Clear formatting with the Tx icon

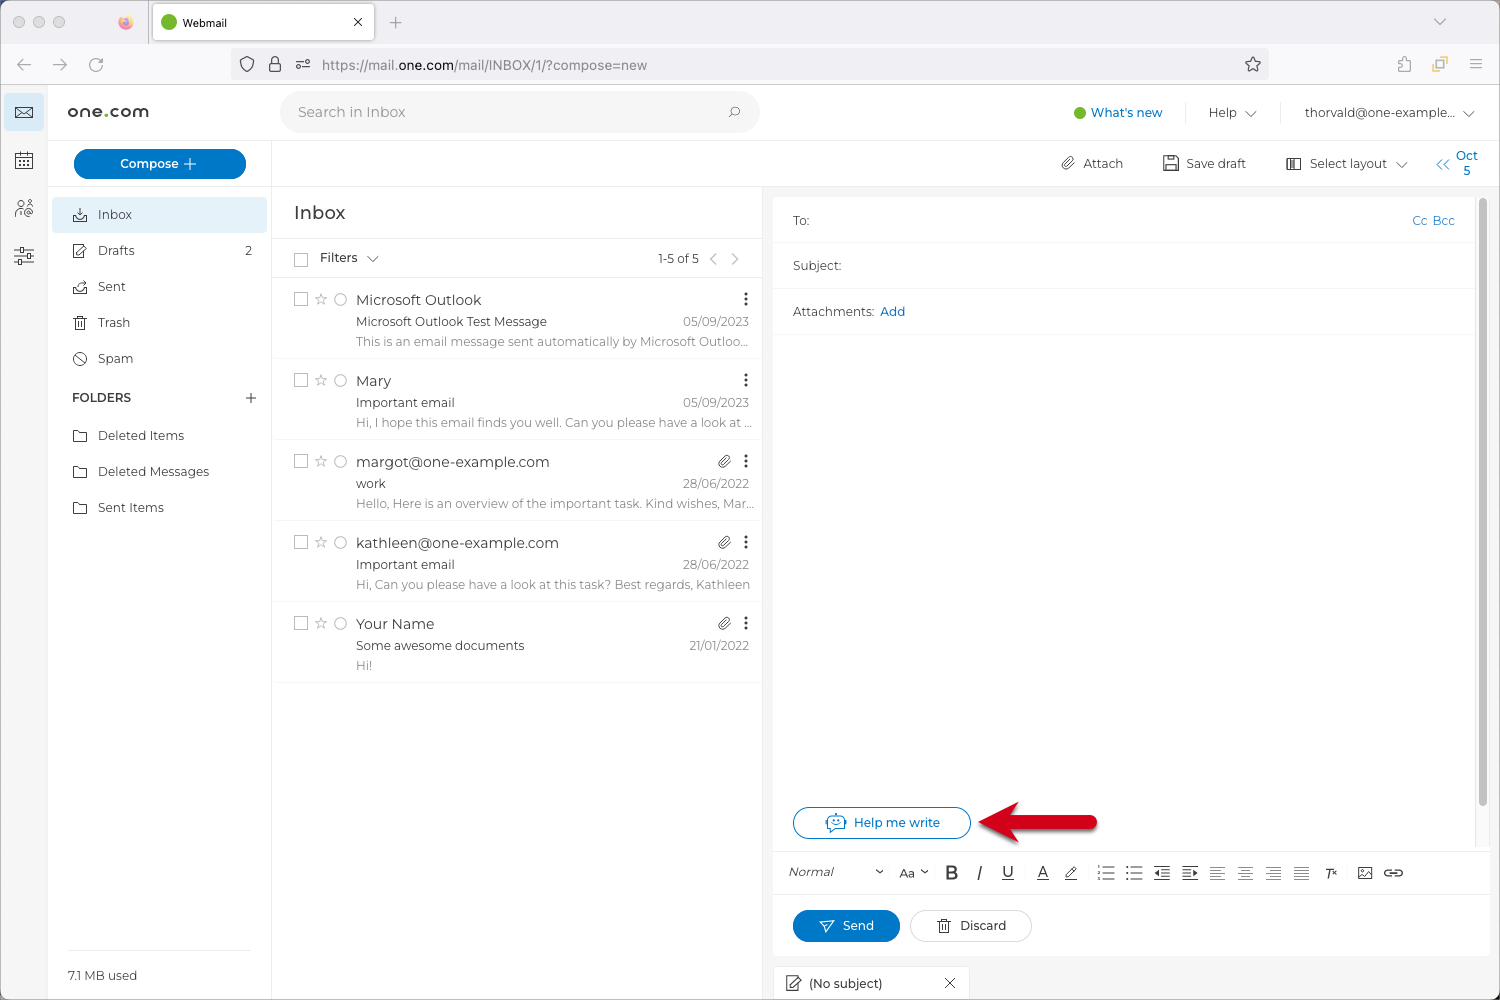(1331, 872)
